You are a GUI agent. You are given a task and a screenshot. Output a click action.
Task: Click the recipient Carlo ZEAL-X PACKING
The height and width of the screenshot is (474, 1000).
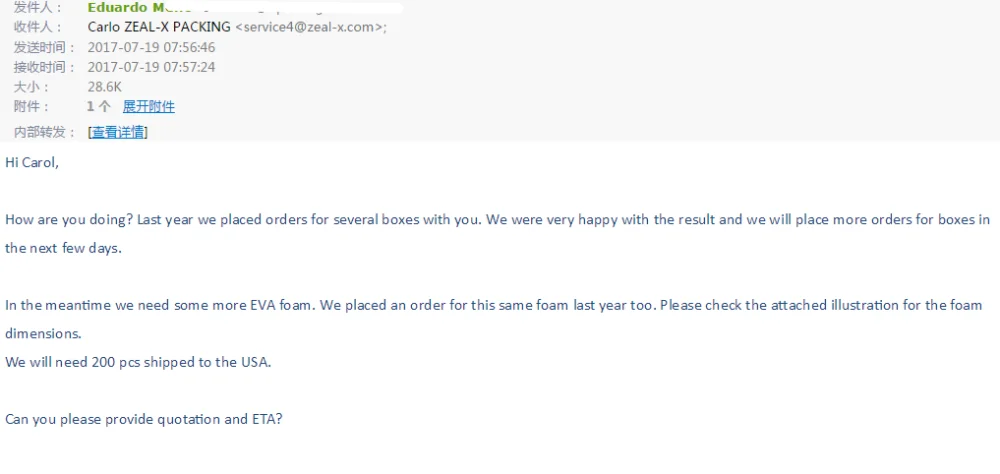(x=159, y=27)
